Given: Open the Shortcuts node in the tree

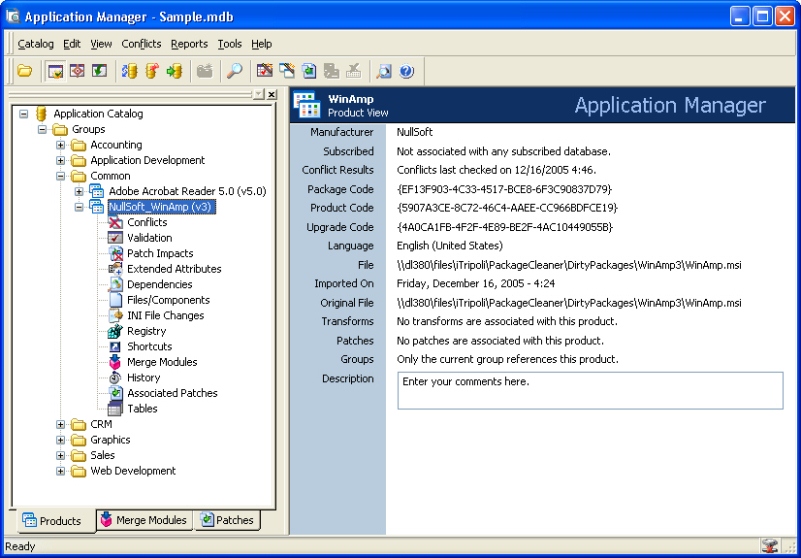Looking at the screenshot, I should pyautogui.click(x=149, y=347).
